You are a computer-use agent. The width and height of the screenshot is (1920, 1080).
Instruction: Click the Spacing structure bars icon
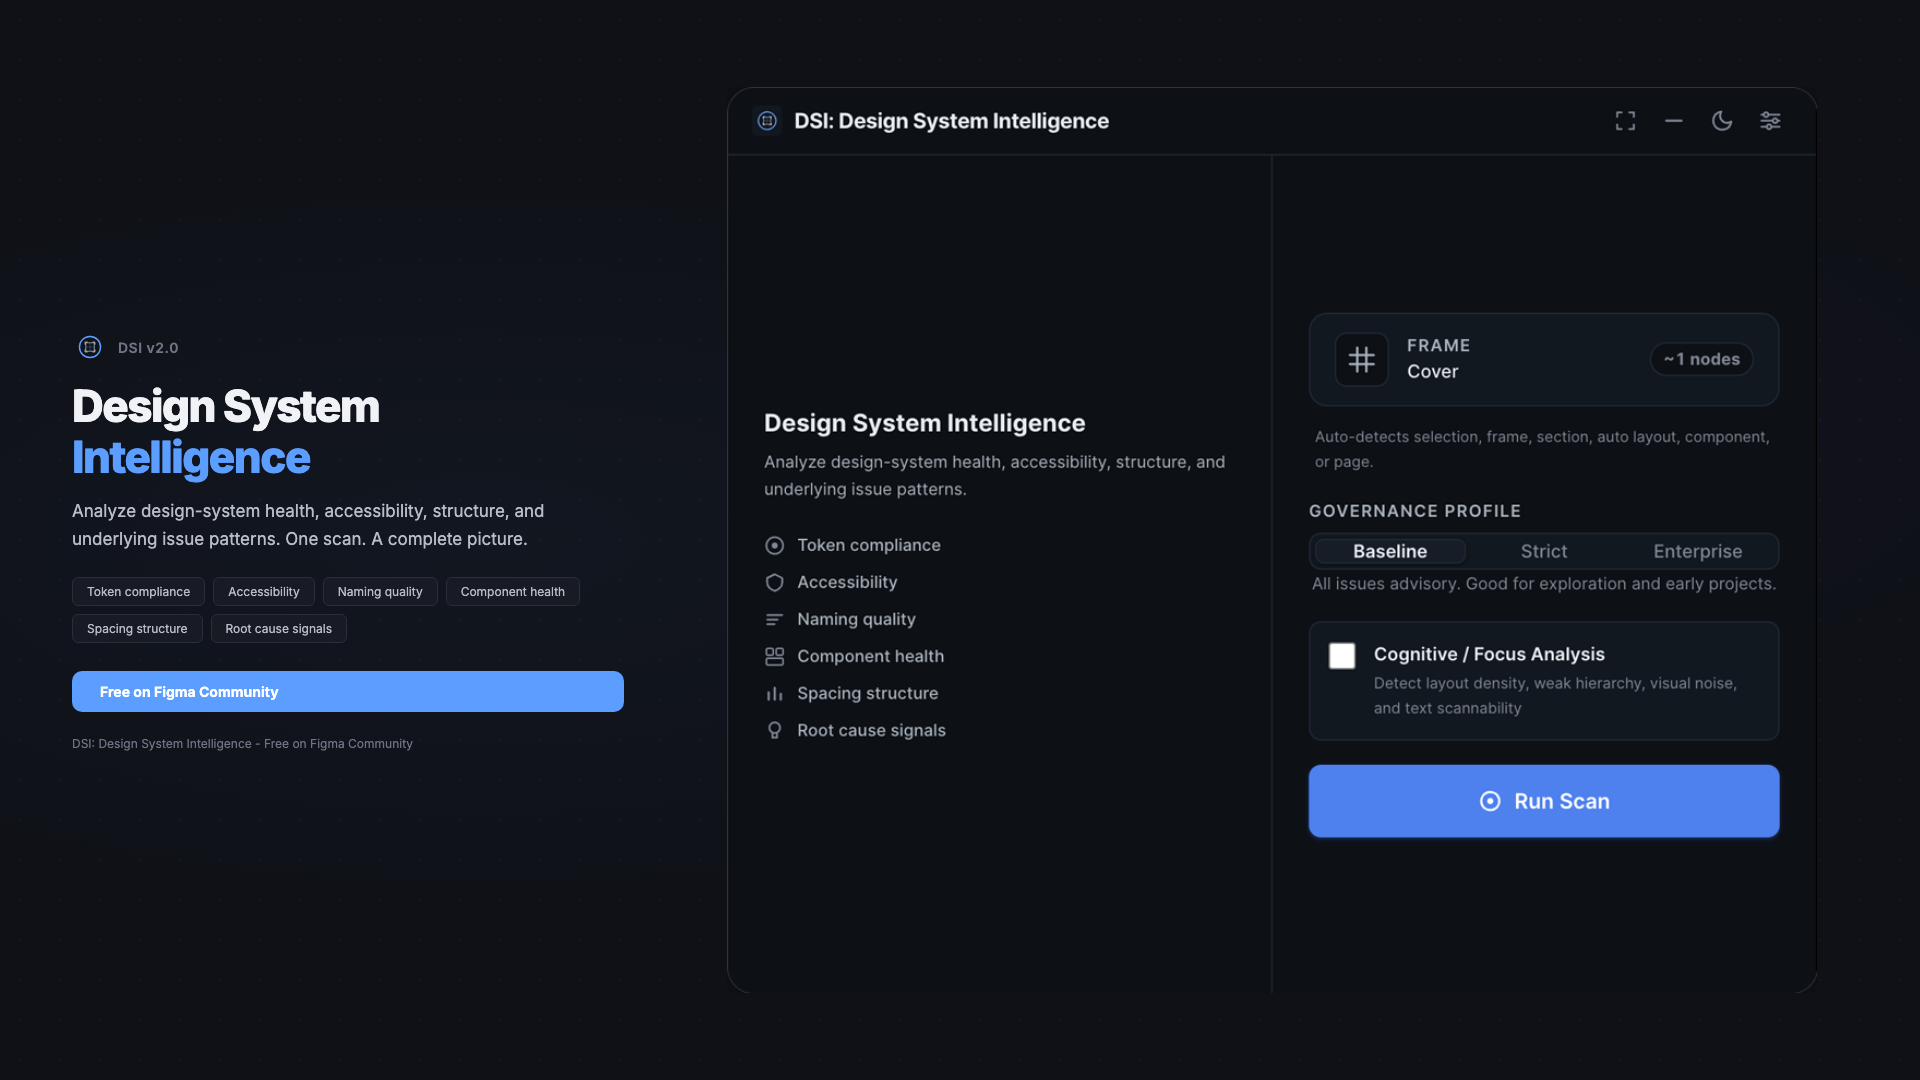click(775, 693)
